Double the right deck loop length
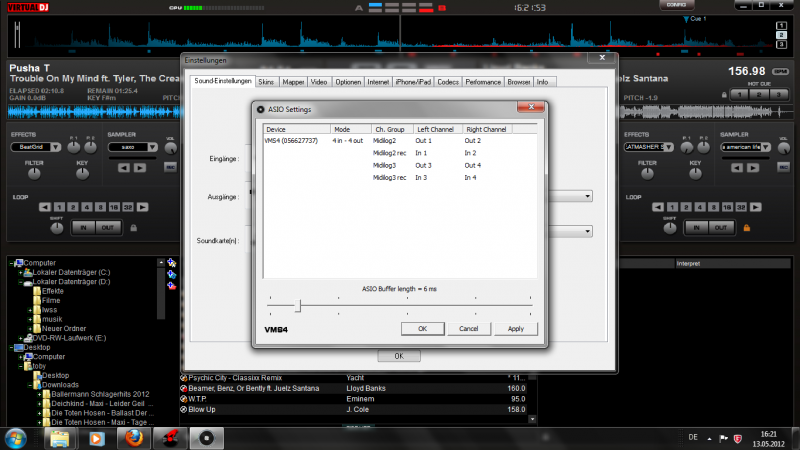Viewport: 800px width, 450px height. pyautogui.click(x=756, y=207)
